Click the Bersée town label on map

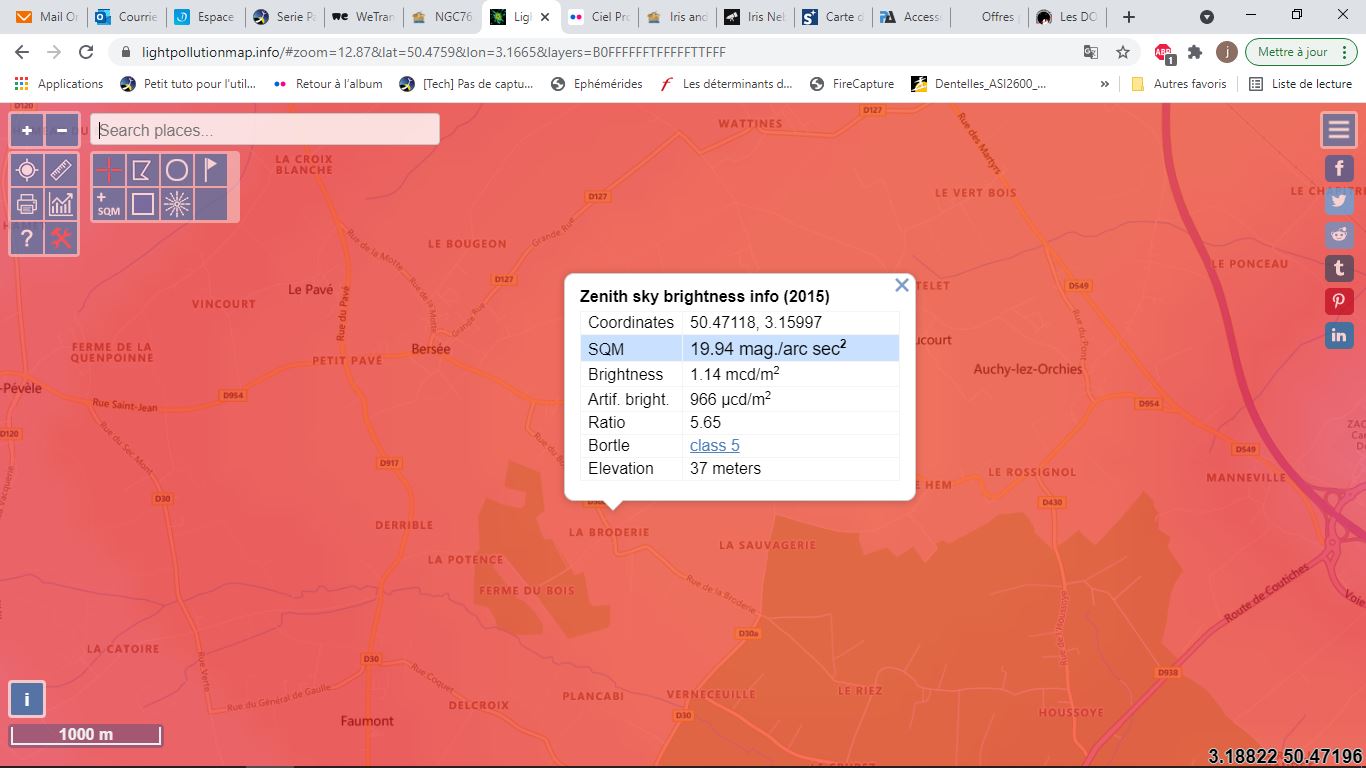point(431,349)
